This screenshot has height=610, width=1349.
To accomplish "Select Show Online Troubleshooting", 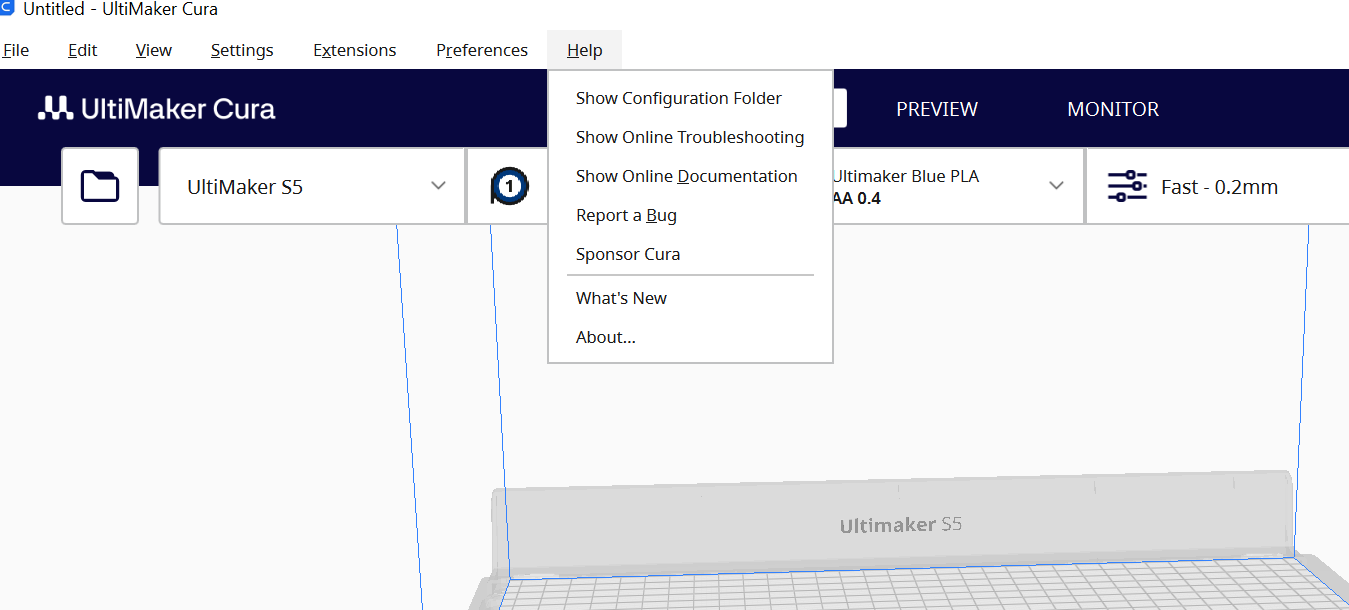I will (691, 137).
